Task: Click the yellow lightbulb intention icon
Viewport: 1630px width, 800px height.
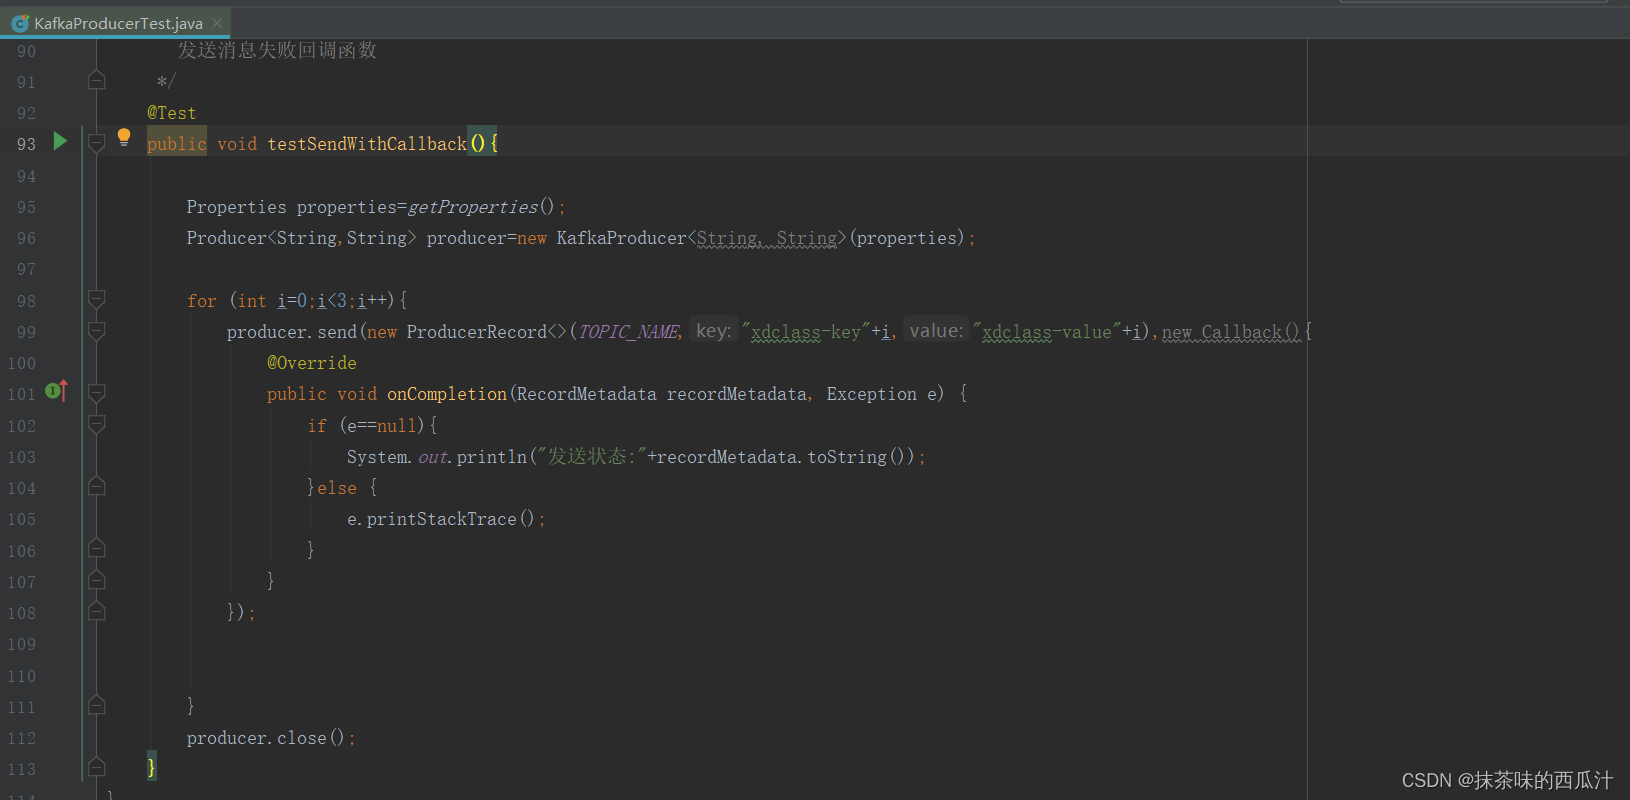Action: coord(124,138)
